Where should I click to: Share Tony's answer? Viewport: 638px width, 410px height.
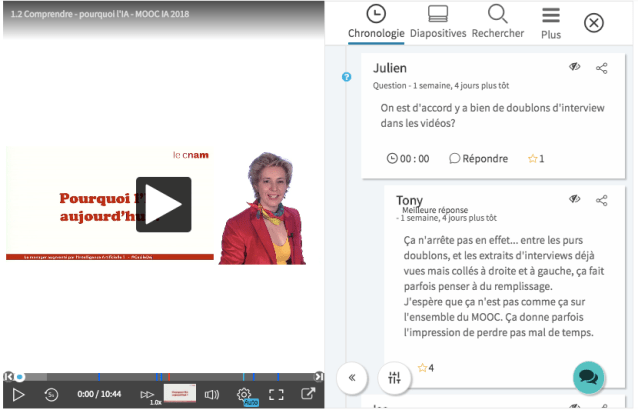[601, 200]
